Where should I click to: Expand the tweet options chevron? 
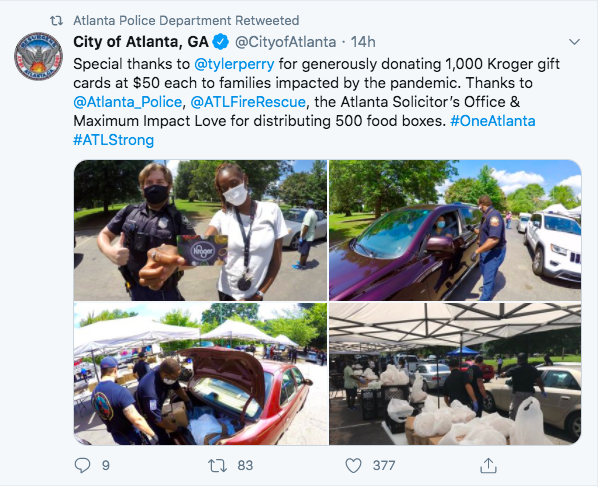pyautogui.click(x=574, y=41)
